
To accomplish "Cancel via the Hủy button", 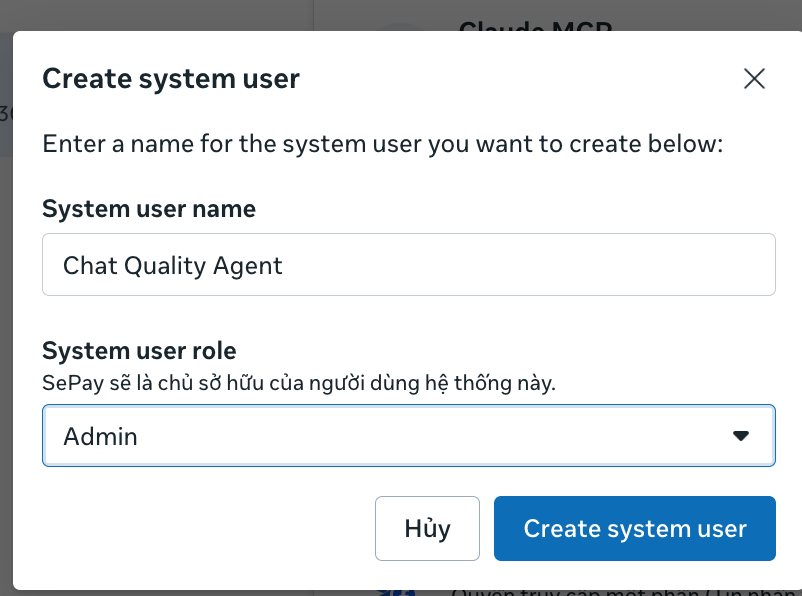I will pos(427,528).
